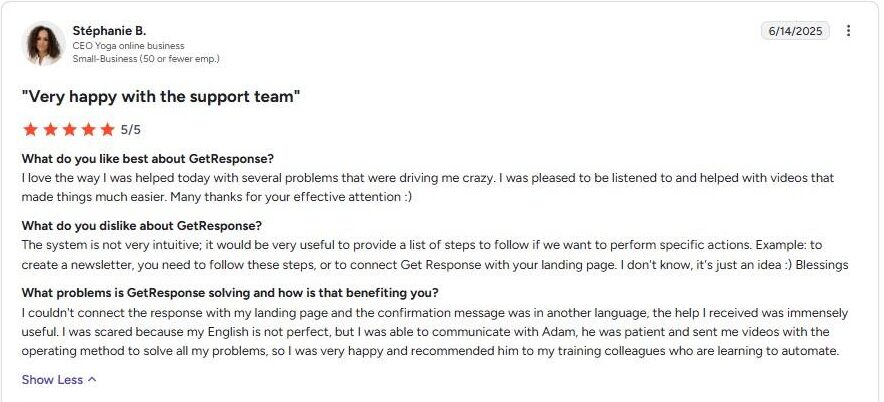Click the "CEO Yoga online business" job title
The image size is (884, 402).
pyautogui.click(x=128, y=46)
